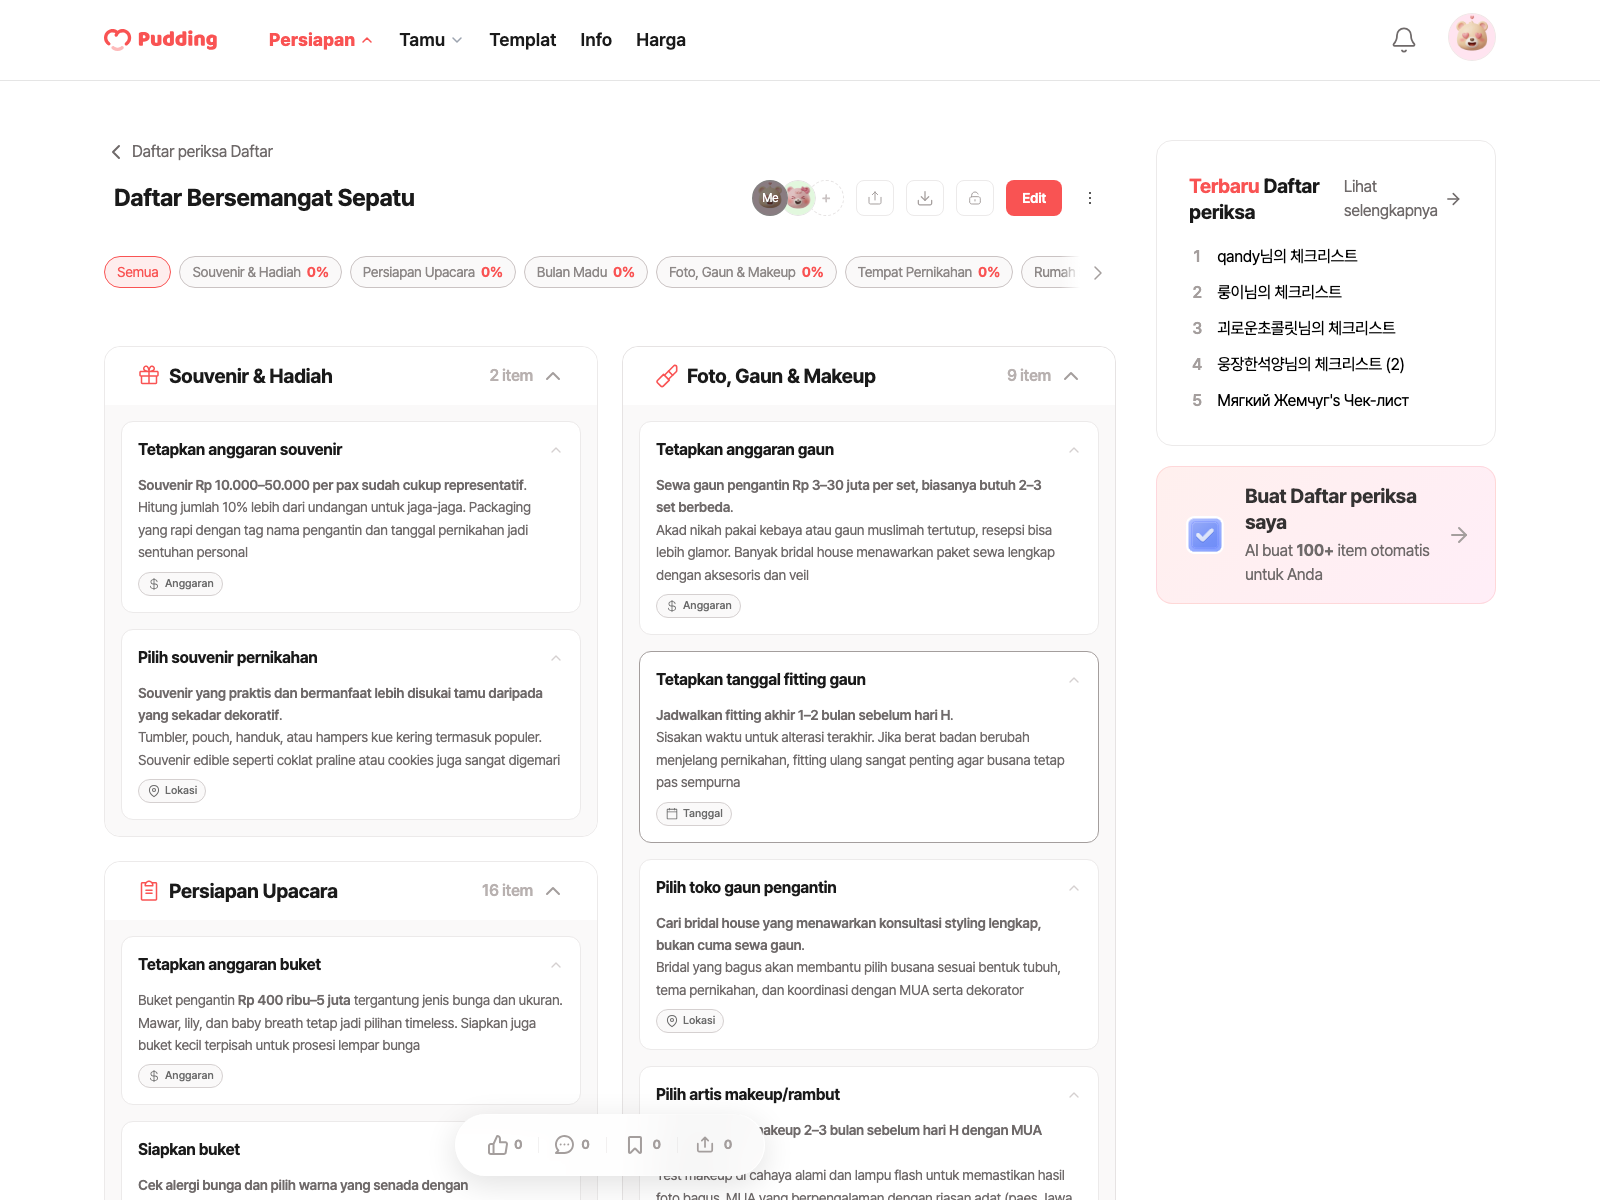Open the Persiapan dropdown menu
Viewport: 1600px width, 1200px height.
click(321, 40)
